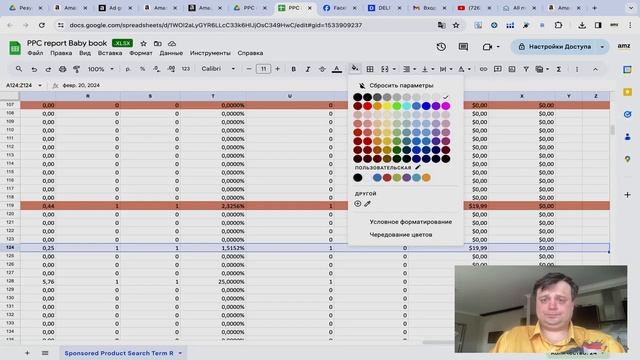640x360 pixels.
Task: Click Сбросить параметры to reset fill
Action: [401, 85]
